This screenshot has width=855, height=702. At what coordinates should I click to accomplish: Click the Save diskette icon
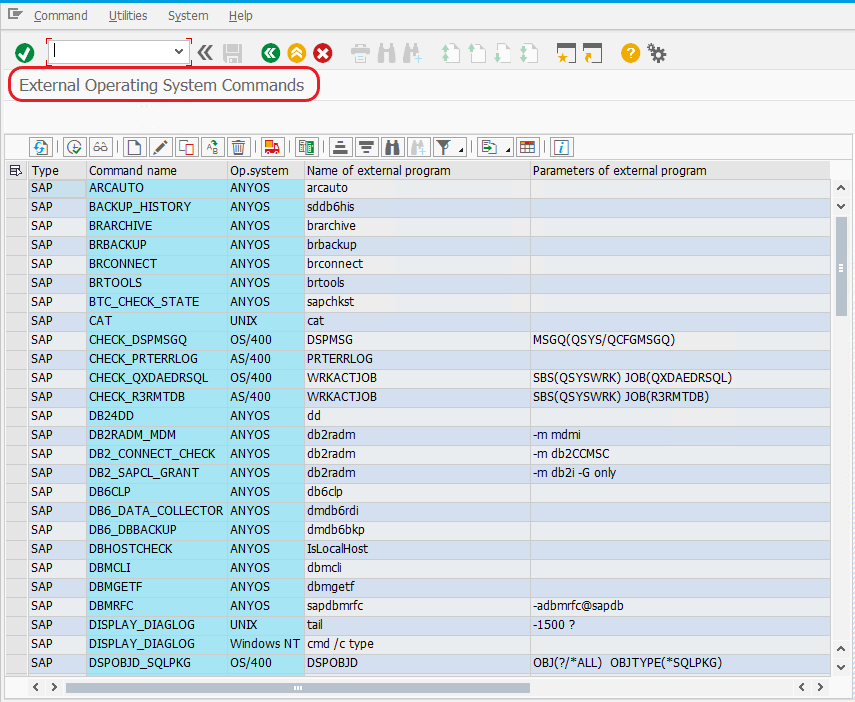tap(232, 53)
